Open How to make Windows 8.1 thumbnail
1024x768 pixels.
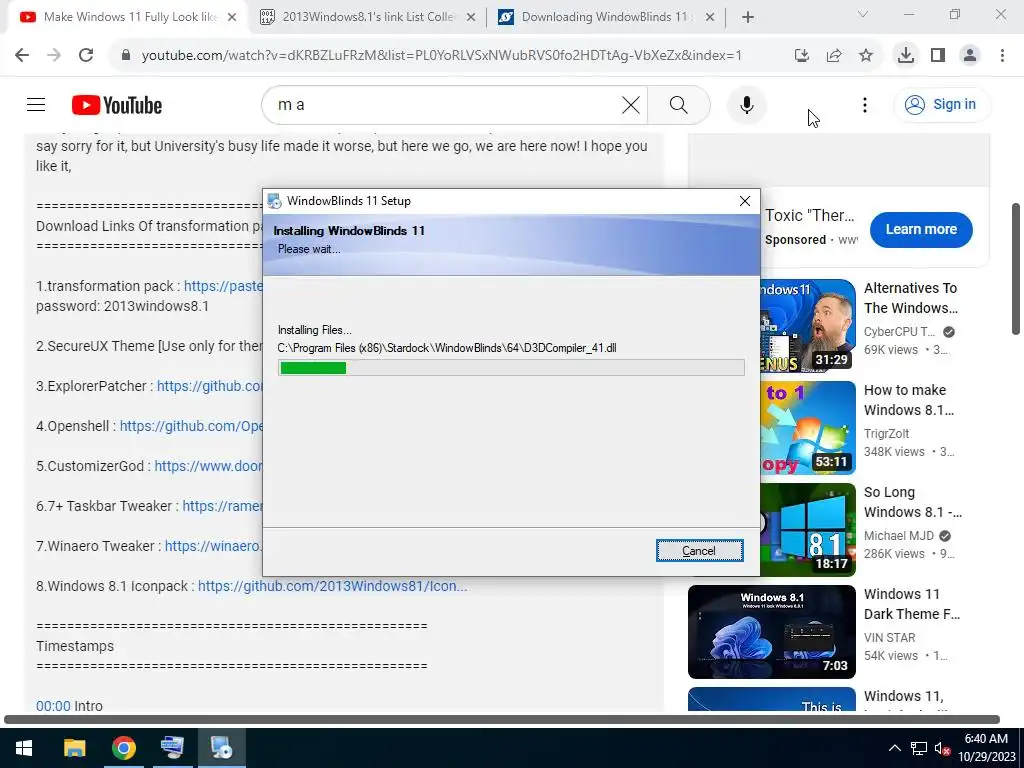click(x=808, y=428)
